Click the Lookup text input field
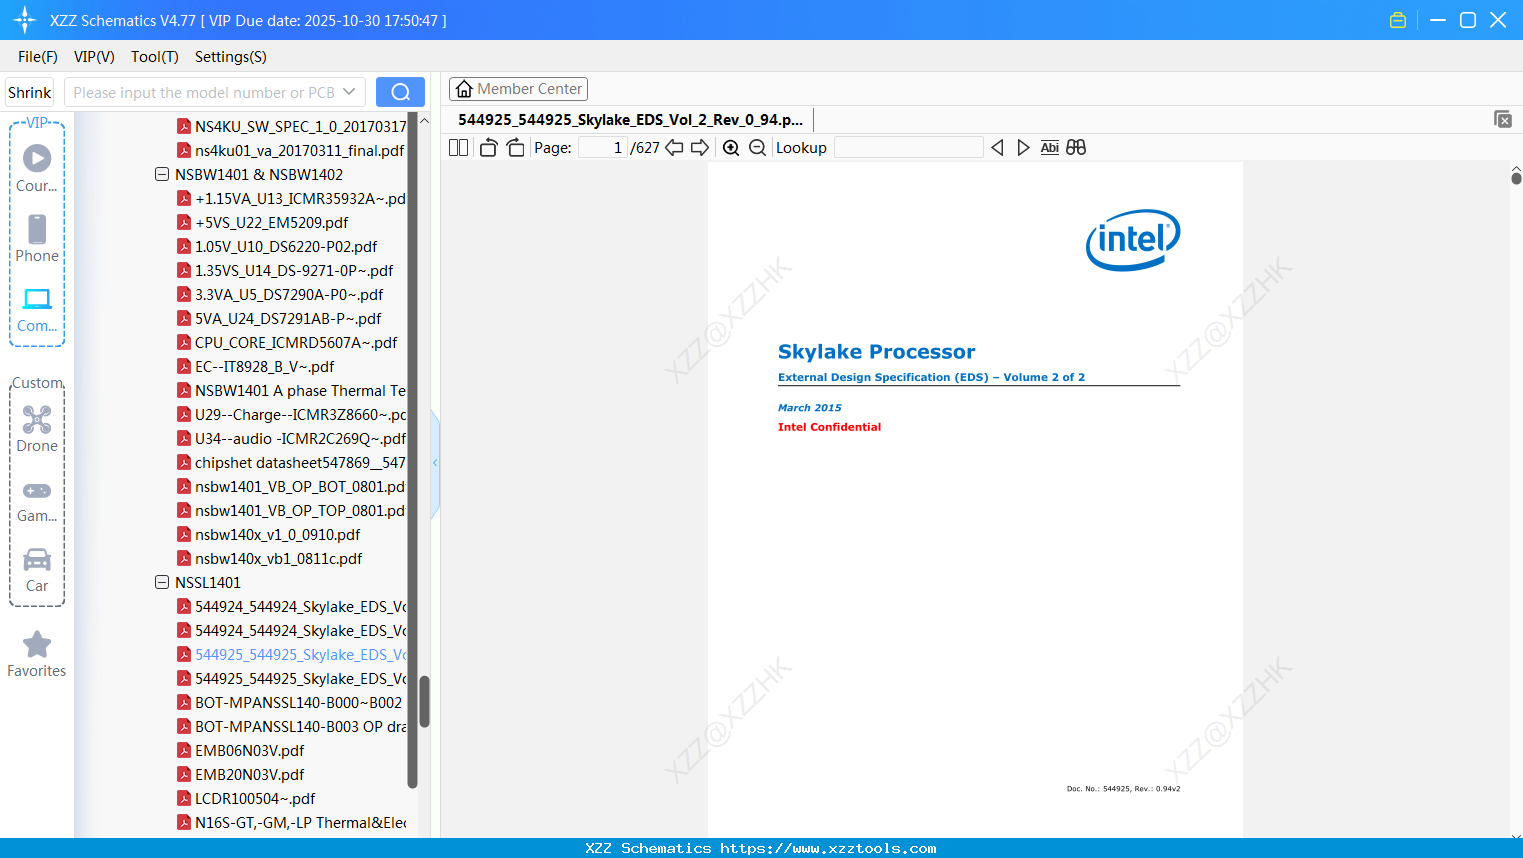Viewport: 1523px width, 858px height. pos(908,147)
